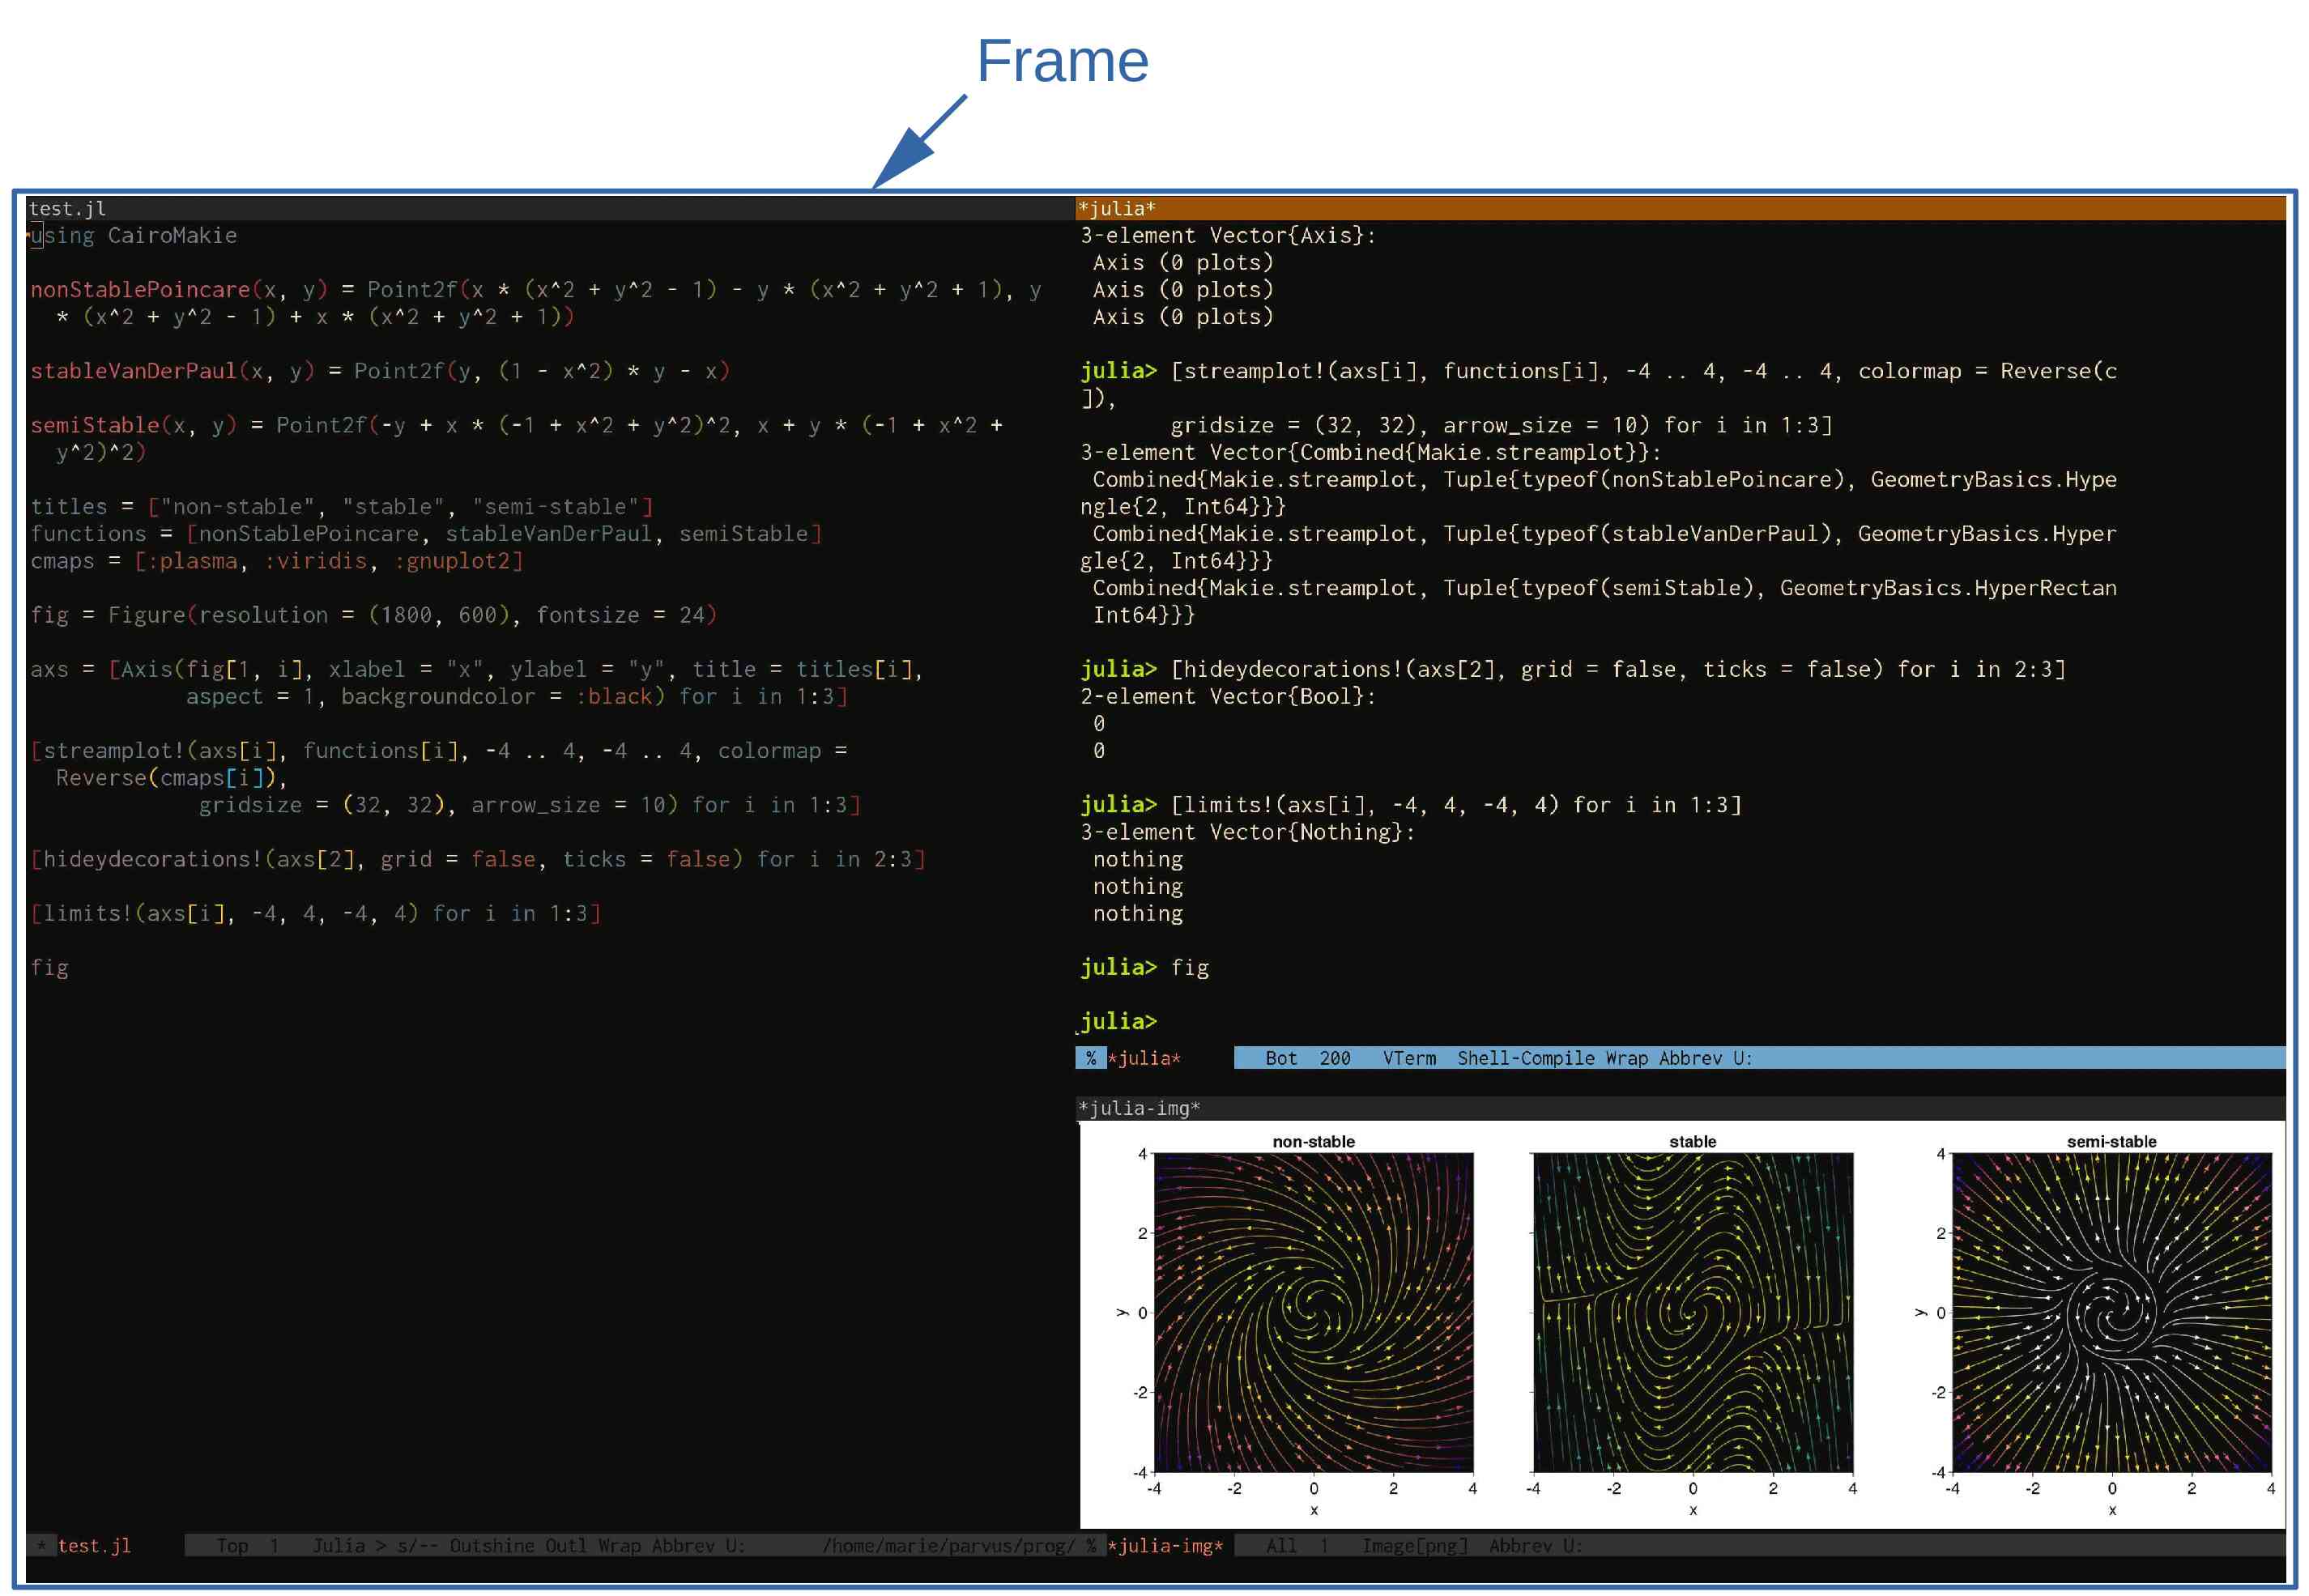Click the U: coding indicator in *julia-img* mode line

tap(1573, 1546)
